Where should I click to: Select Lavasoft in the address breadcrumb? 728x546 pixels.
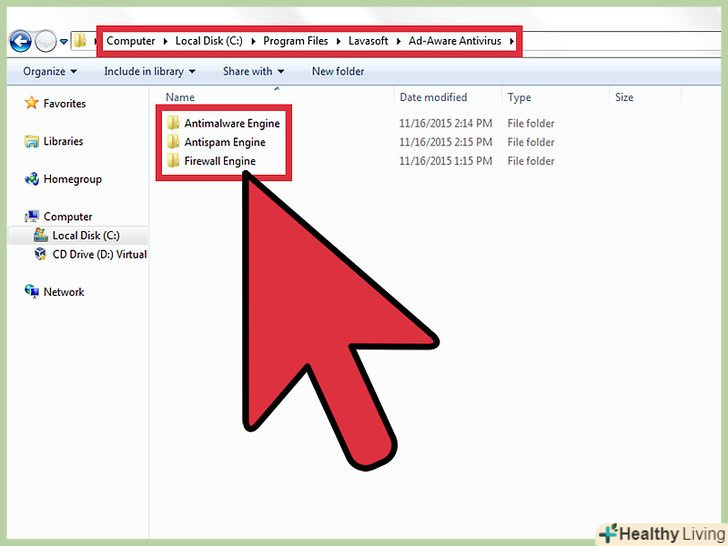point(368,41)
